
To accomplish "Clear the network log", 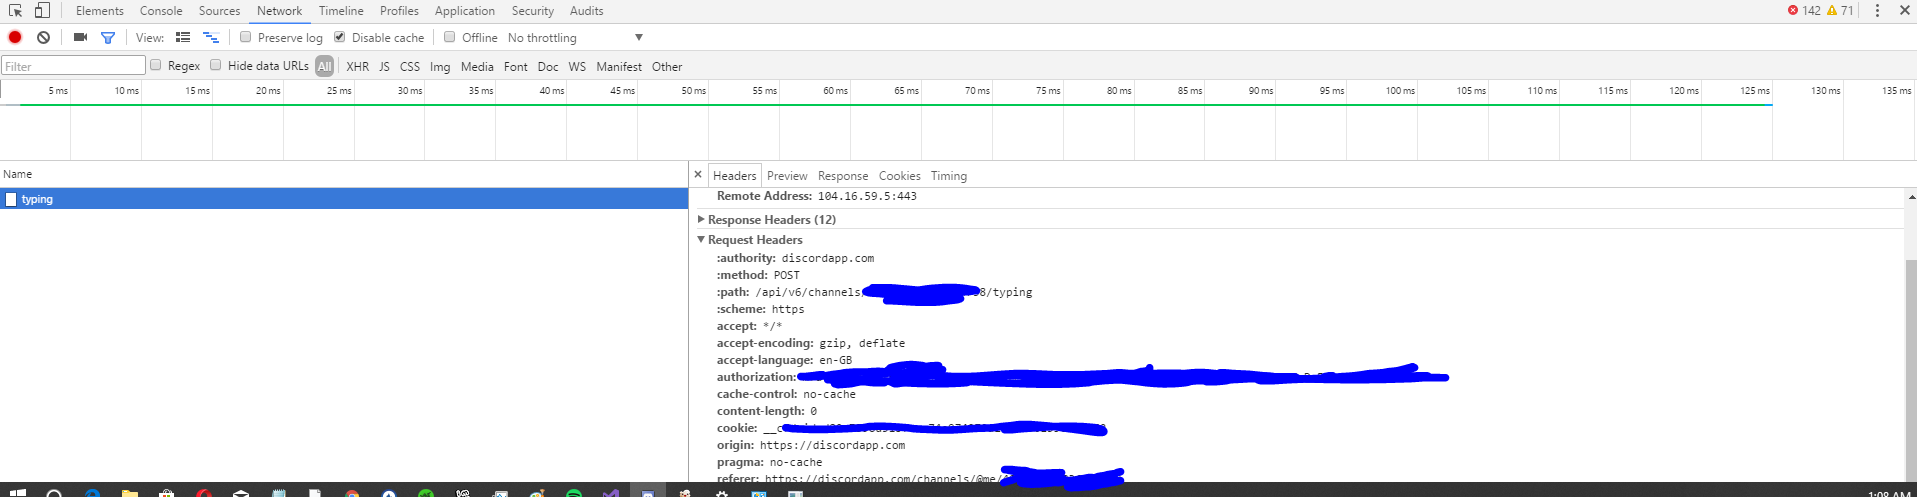I will click(x=43, y=37).
